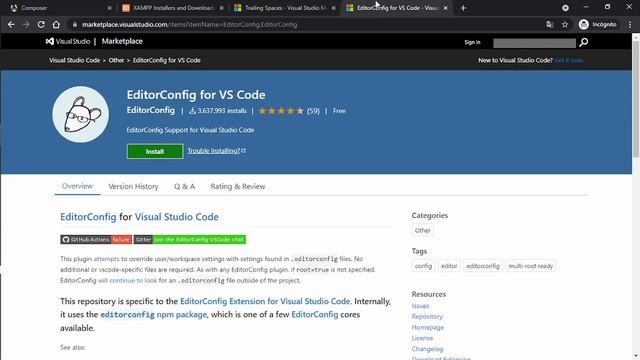
Task: Click the translate page icon
Action: (x=549, y=24)
